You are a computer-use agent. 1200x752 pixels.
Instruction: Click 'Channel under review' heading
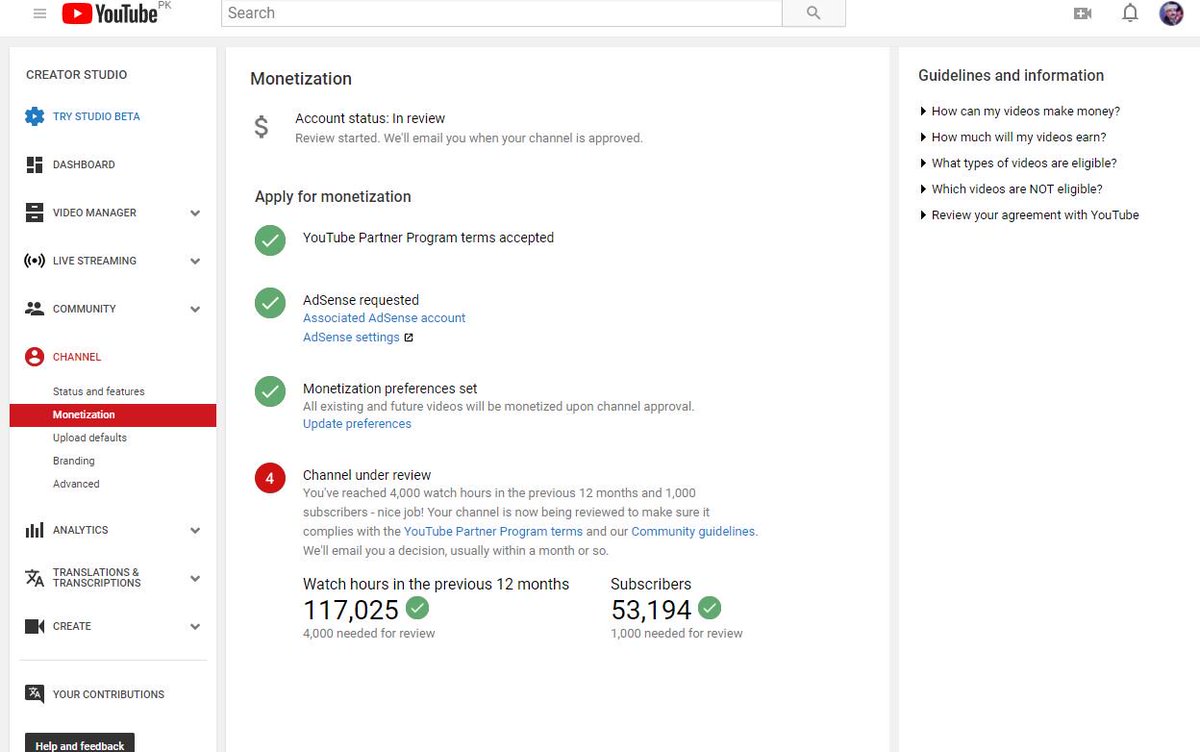pyautogui.click(x=367, y=475)
